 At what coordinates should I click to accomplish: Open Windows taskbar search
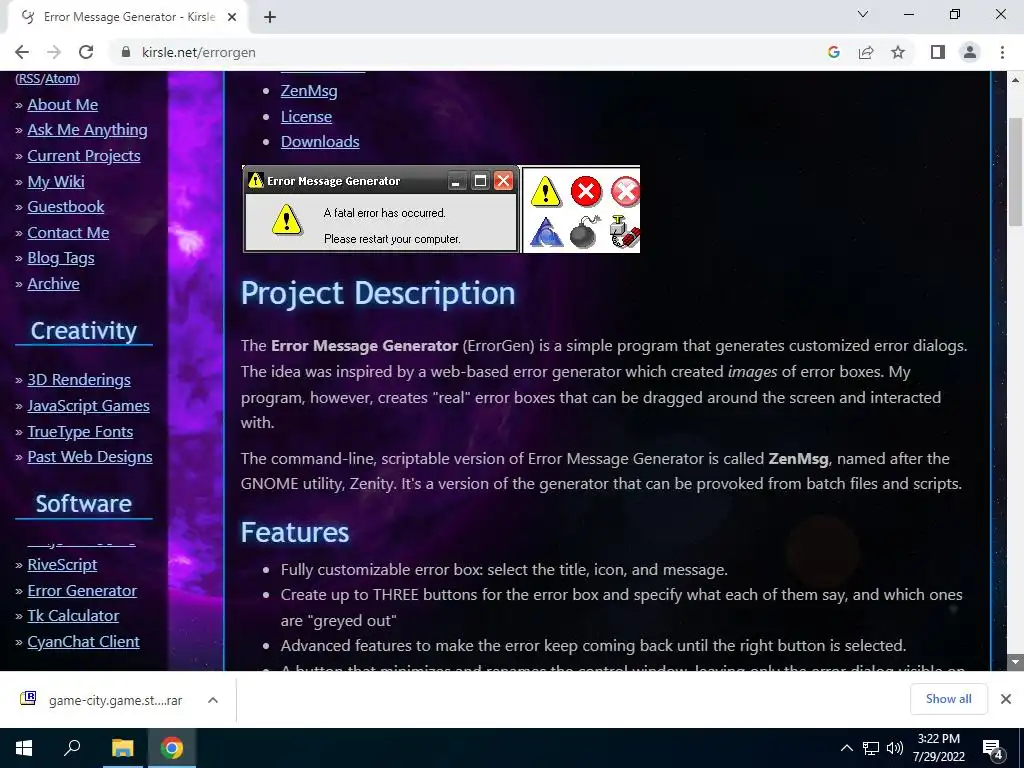(72, 748)
